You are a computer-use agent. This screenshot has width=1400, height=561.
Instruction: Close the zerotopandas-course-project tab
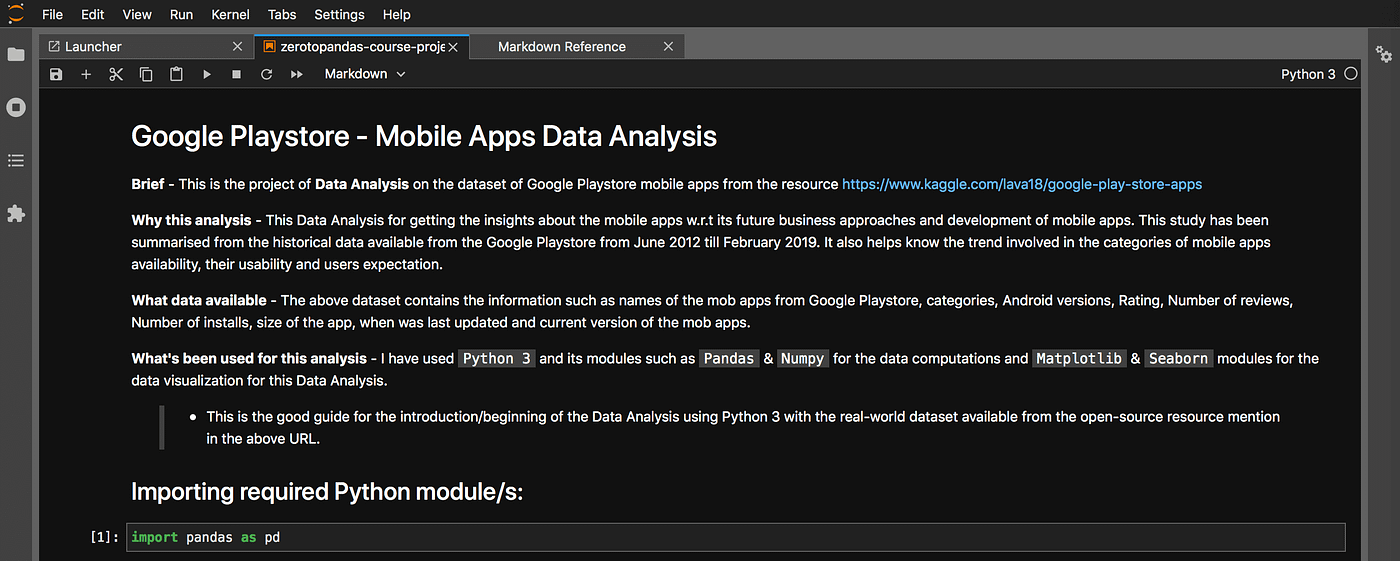(x=453, y=46)
